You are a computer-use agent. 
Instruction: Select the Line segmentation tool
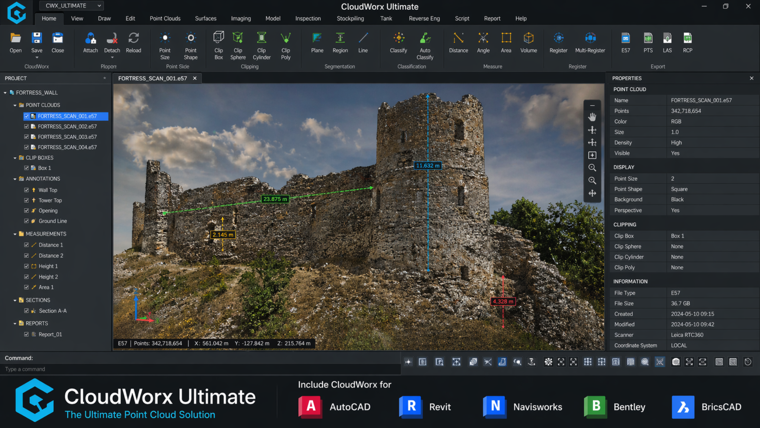[x=363, y=38]
